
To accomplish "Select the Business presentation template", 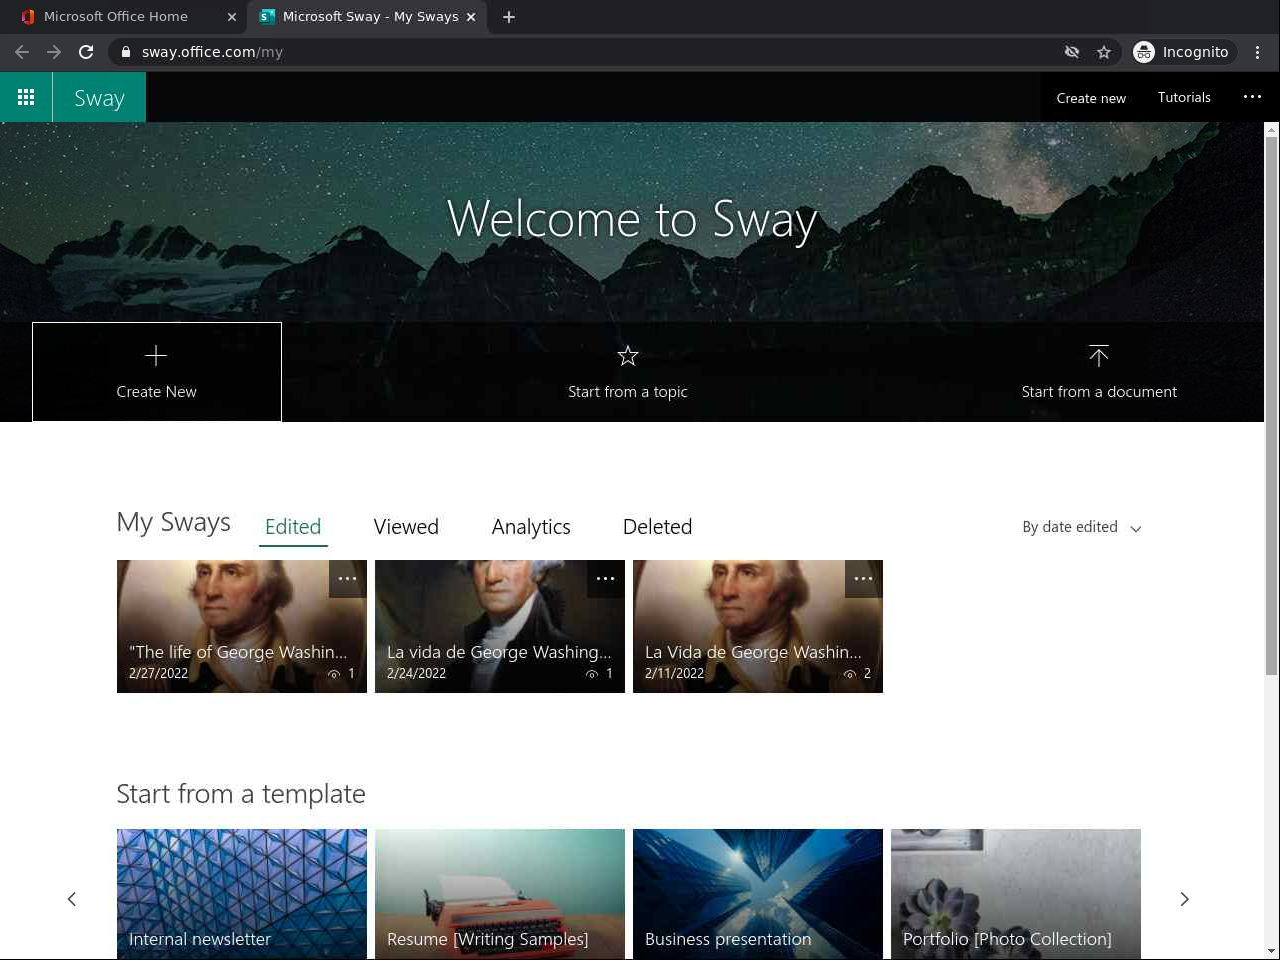I will pos(758,894).
